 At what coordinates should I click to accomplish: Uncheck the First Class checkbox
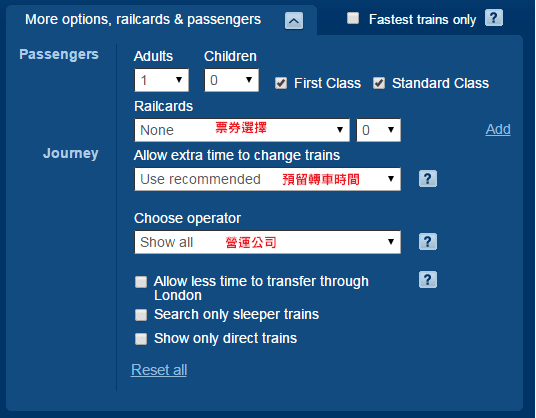(281, 83)
